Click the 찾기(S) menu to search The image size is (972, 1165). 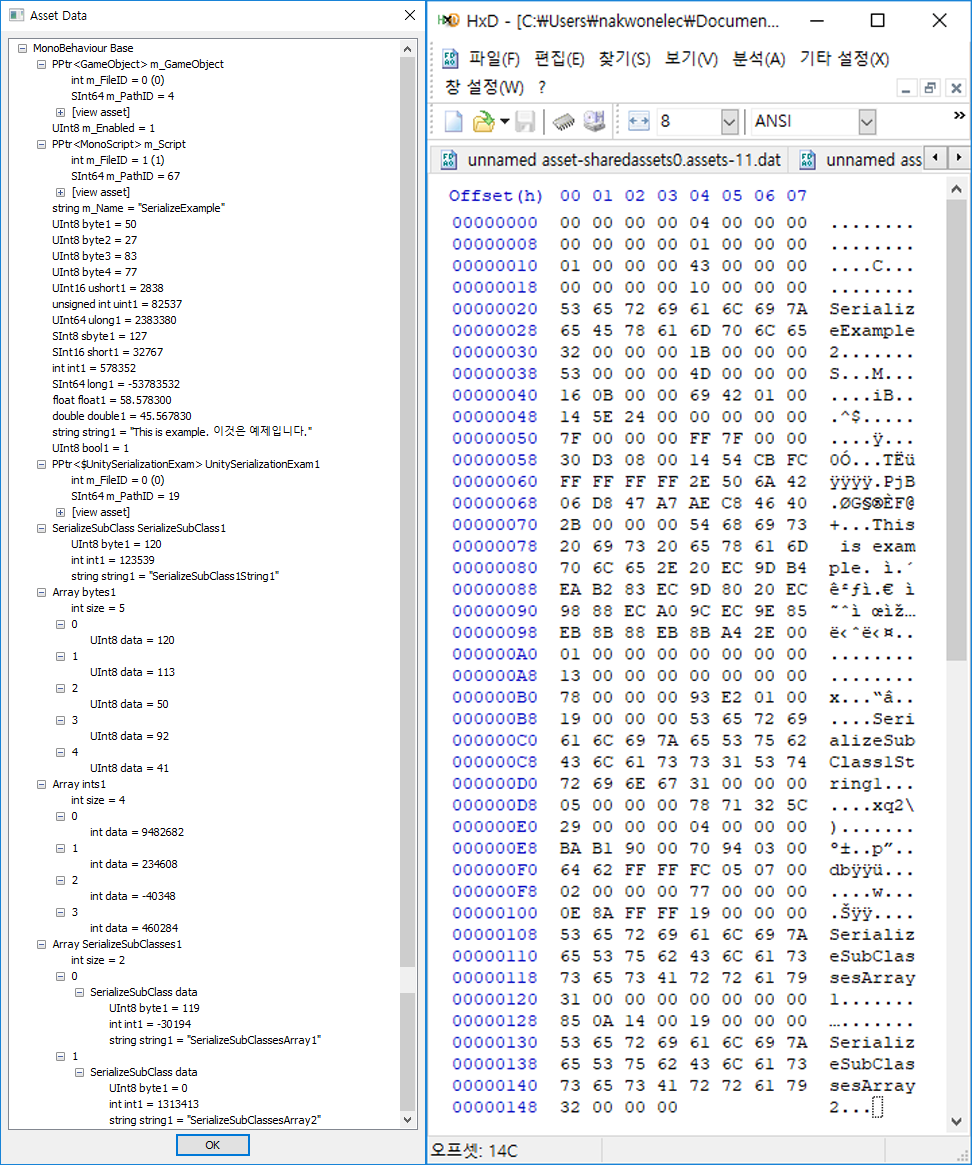click(624, 59)
